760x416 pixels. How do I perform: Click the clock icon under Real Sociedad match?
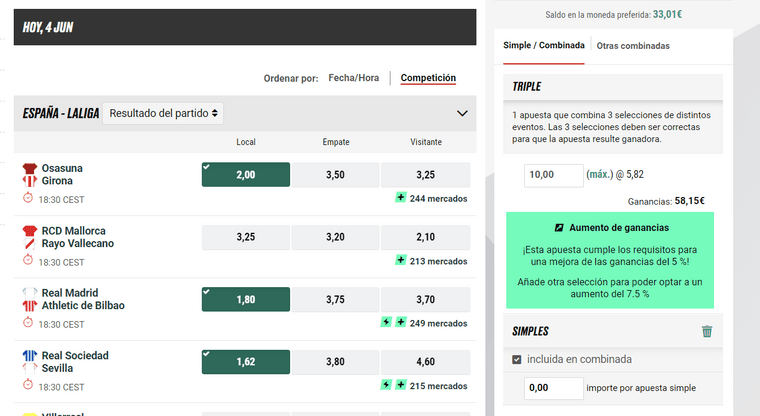28,385
